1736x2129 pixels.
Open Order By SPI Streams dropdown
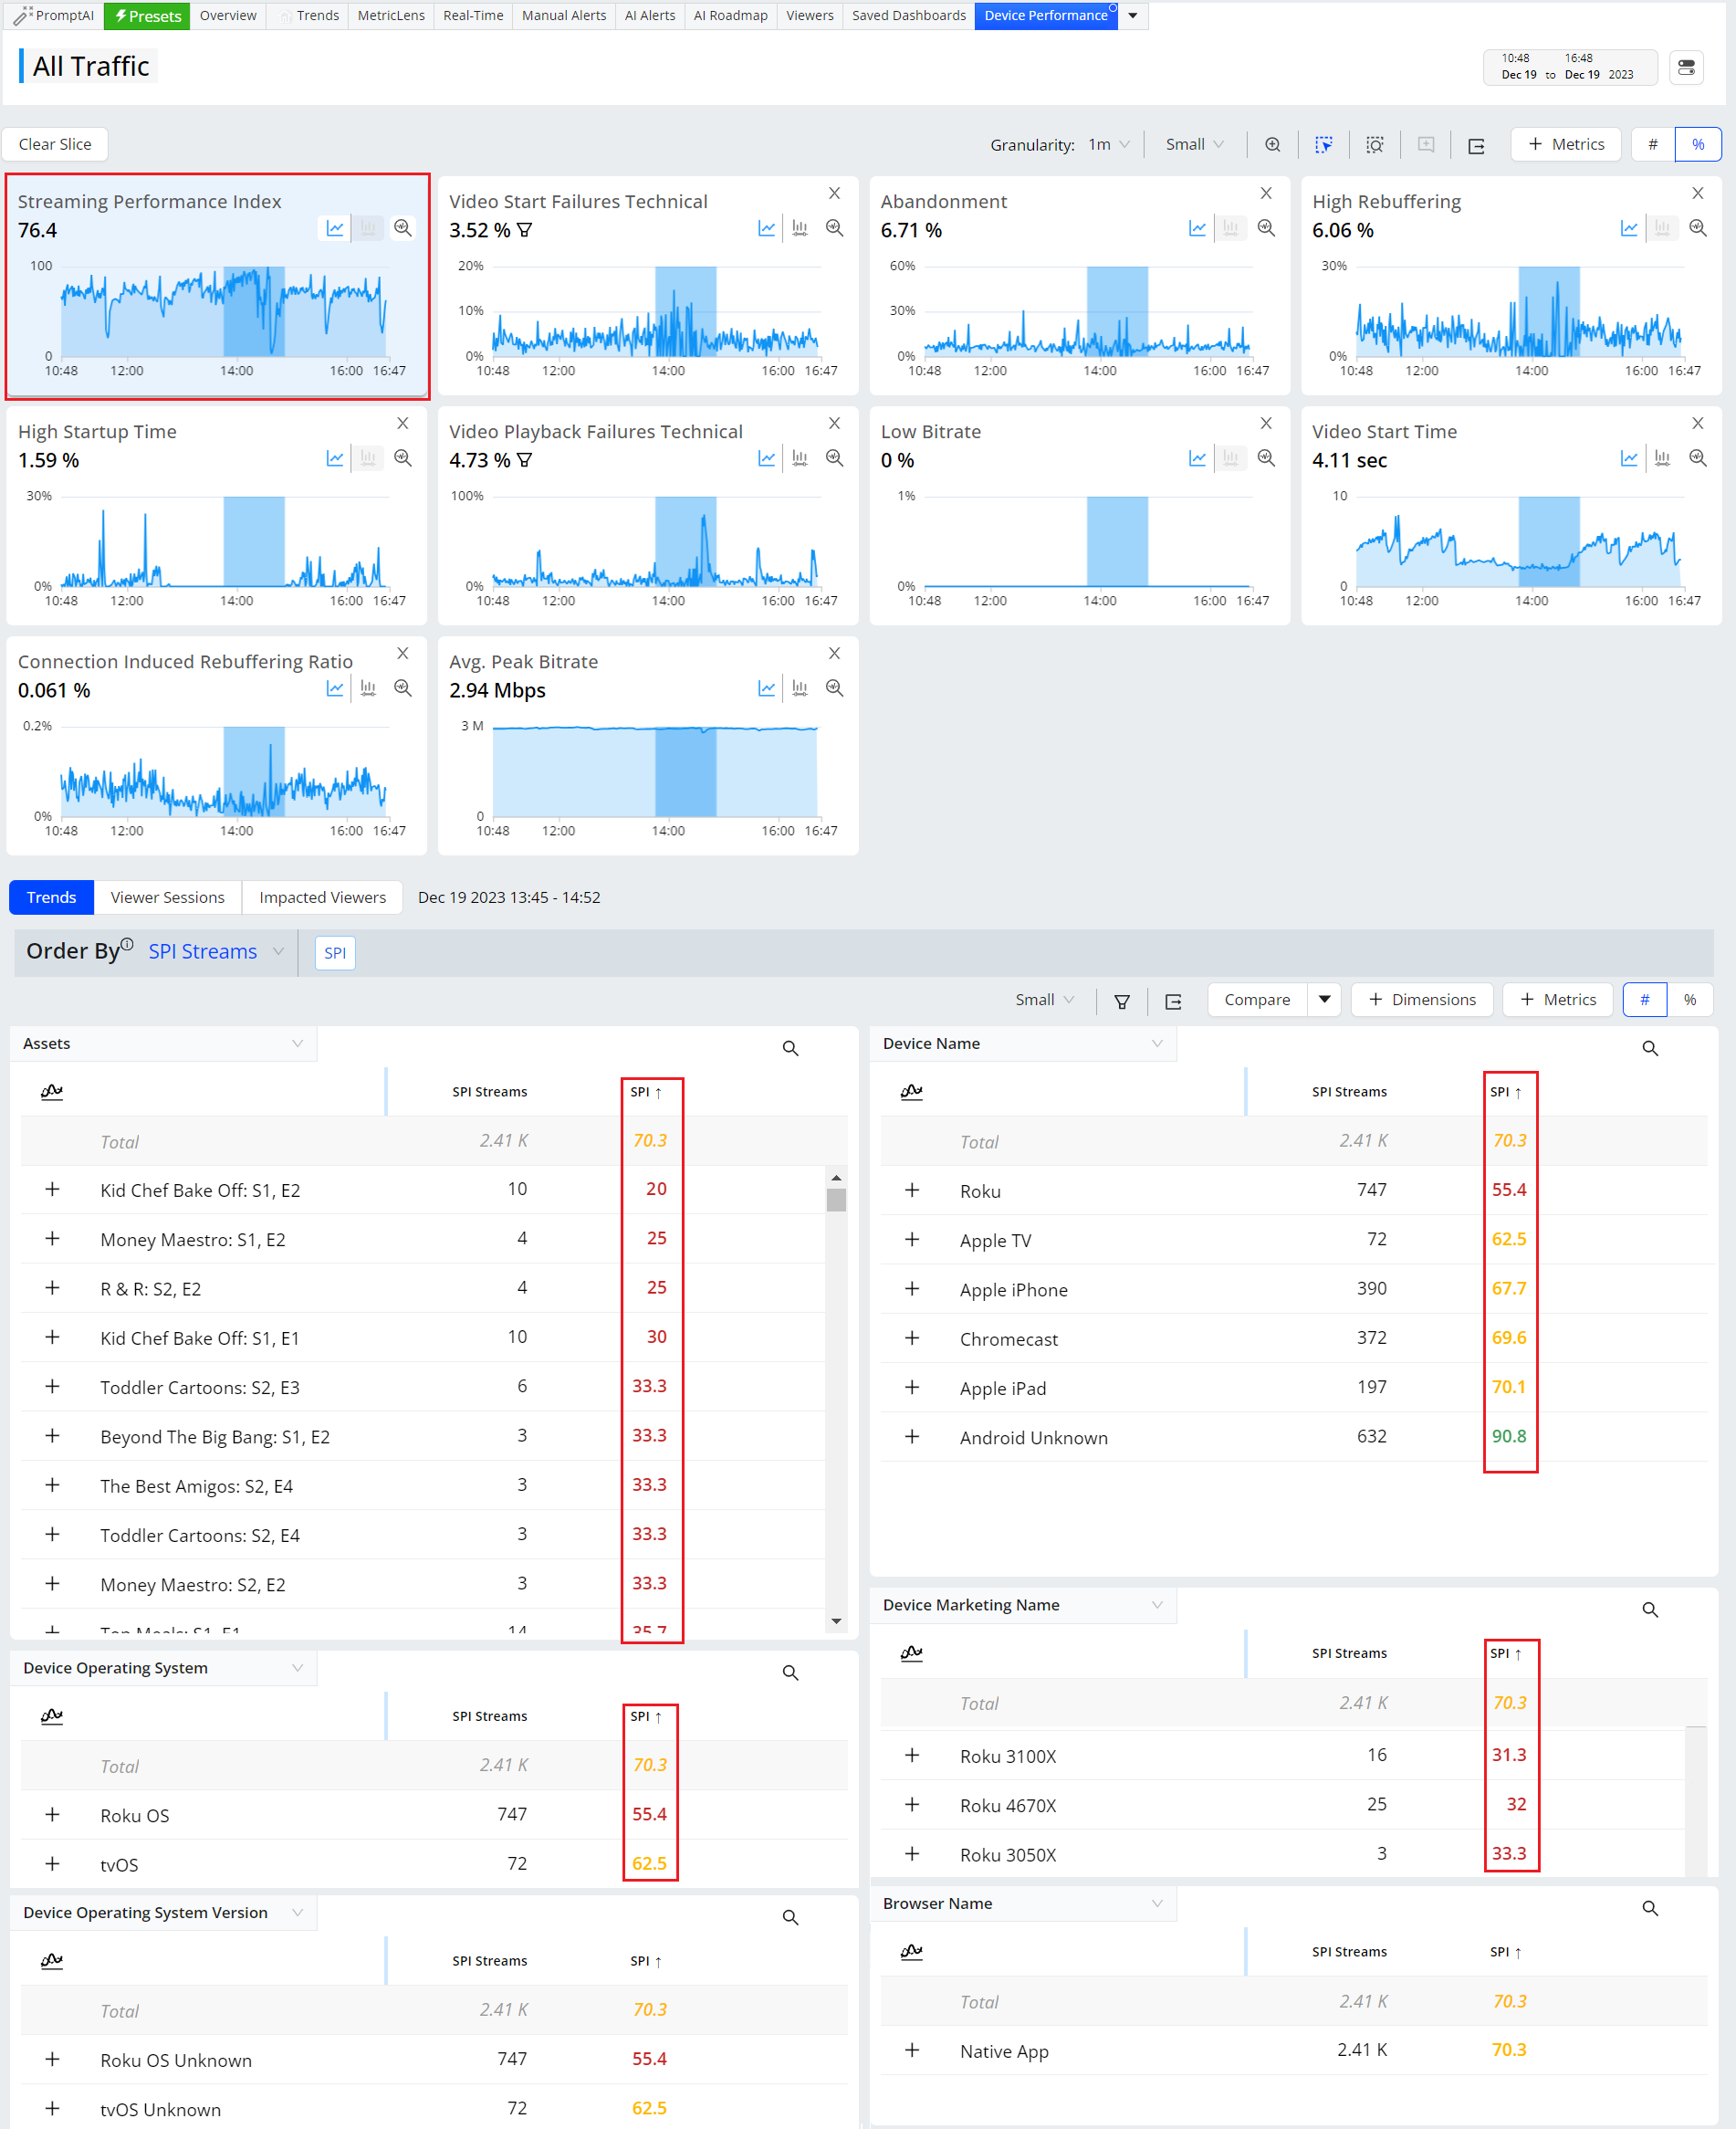click(x=216, y=951)
